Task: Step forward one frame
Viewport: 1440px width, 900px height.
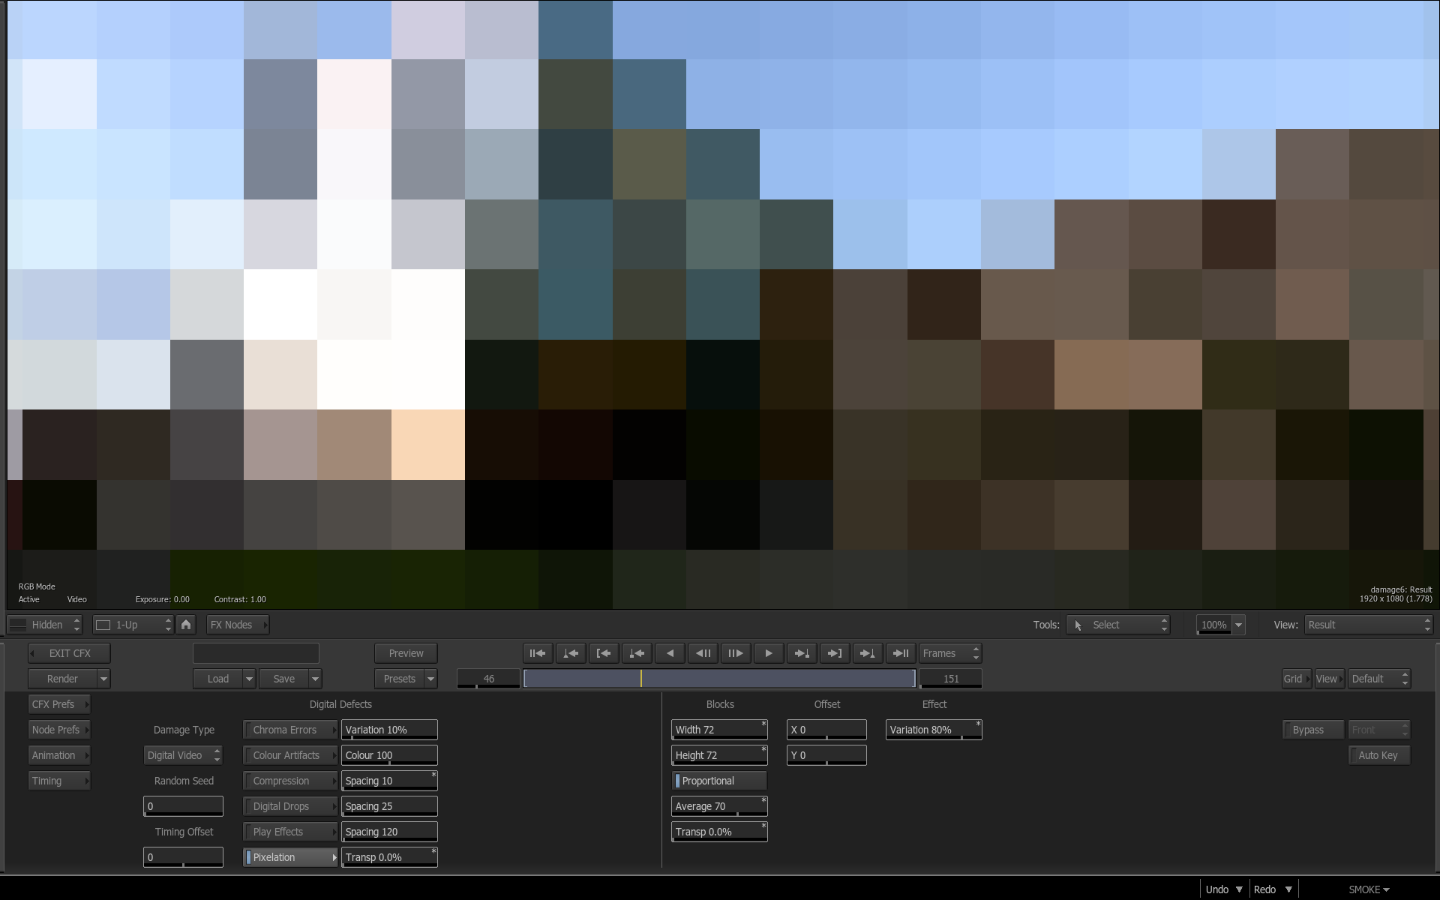Action: (735, 654)
